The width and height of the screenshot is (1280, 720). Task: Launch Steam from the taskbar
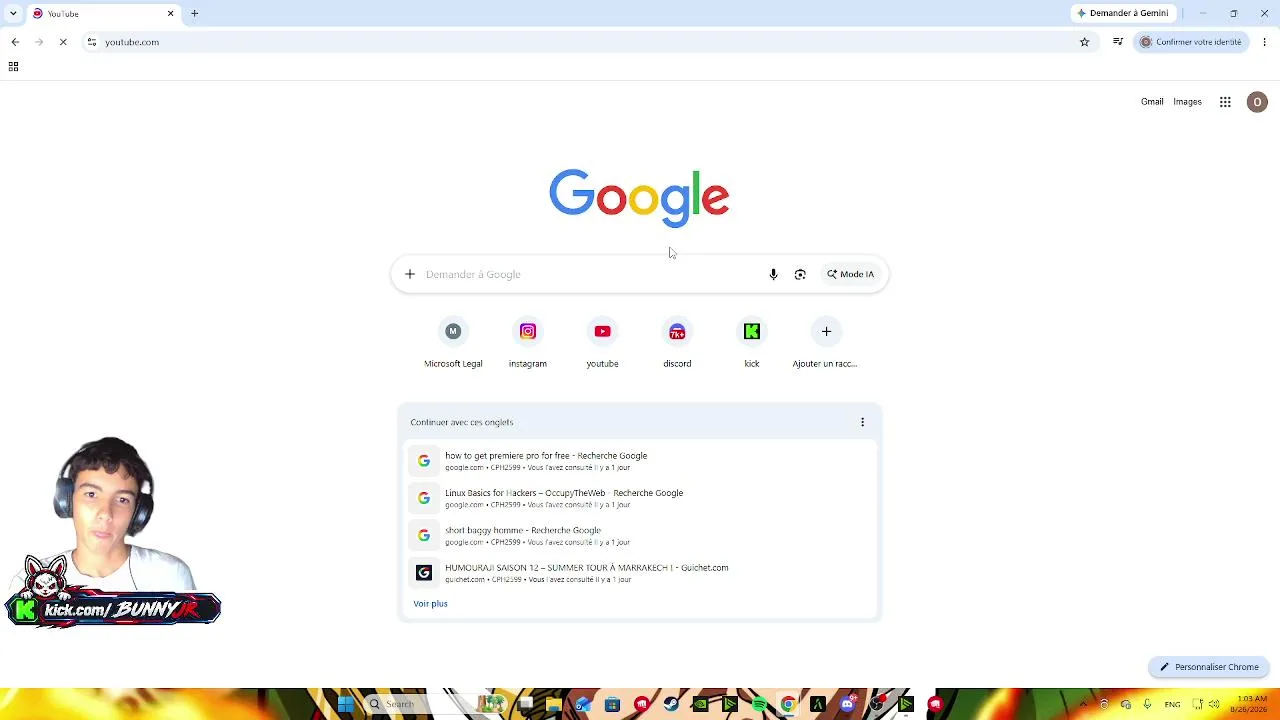(671, 704)
